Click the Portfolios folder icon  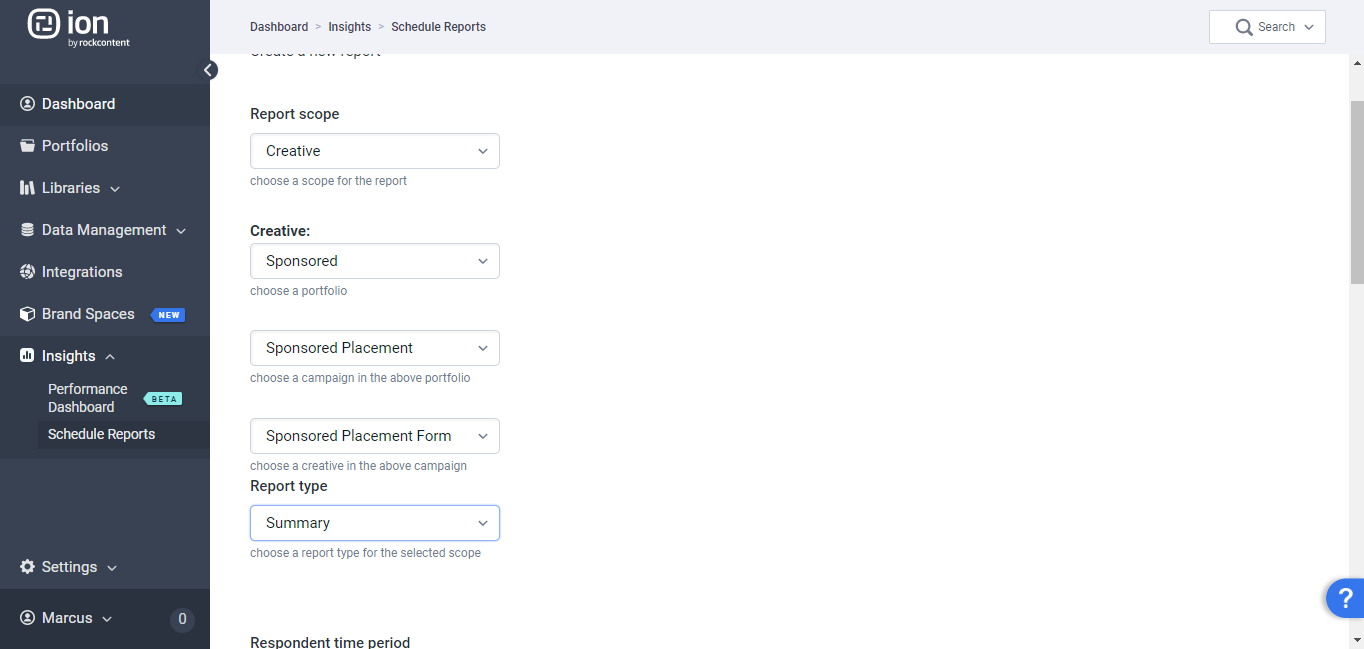27,146
